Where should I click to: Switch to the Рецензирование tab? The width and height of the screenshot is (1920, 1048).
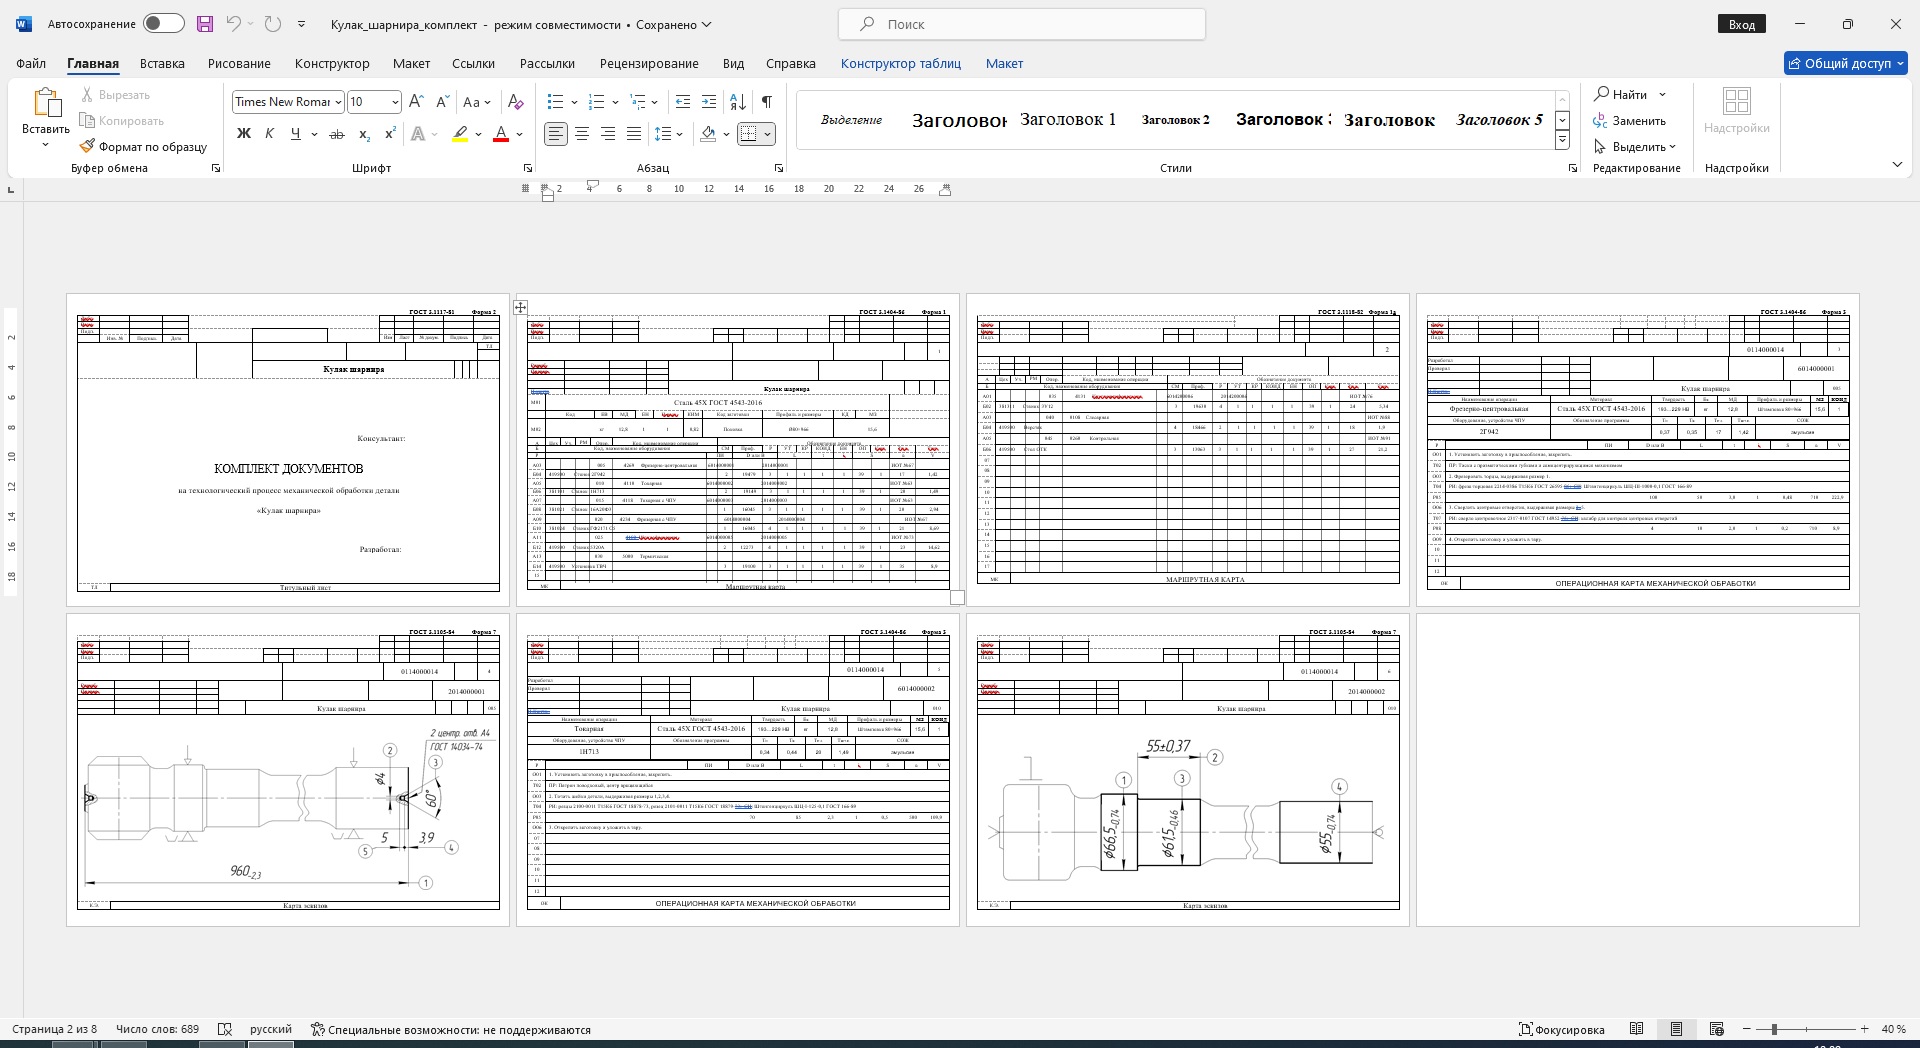point(649,63)
